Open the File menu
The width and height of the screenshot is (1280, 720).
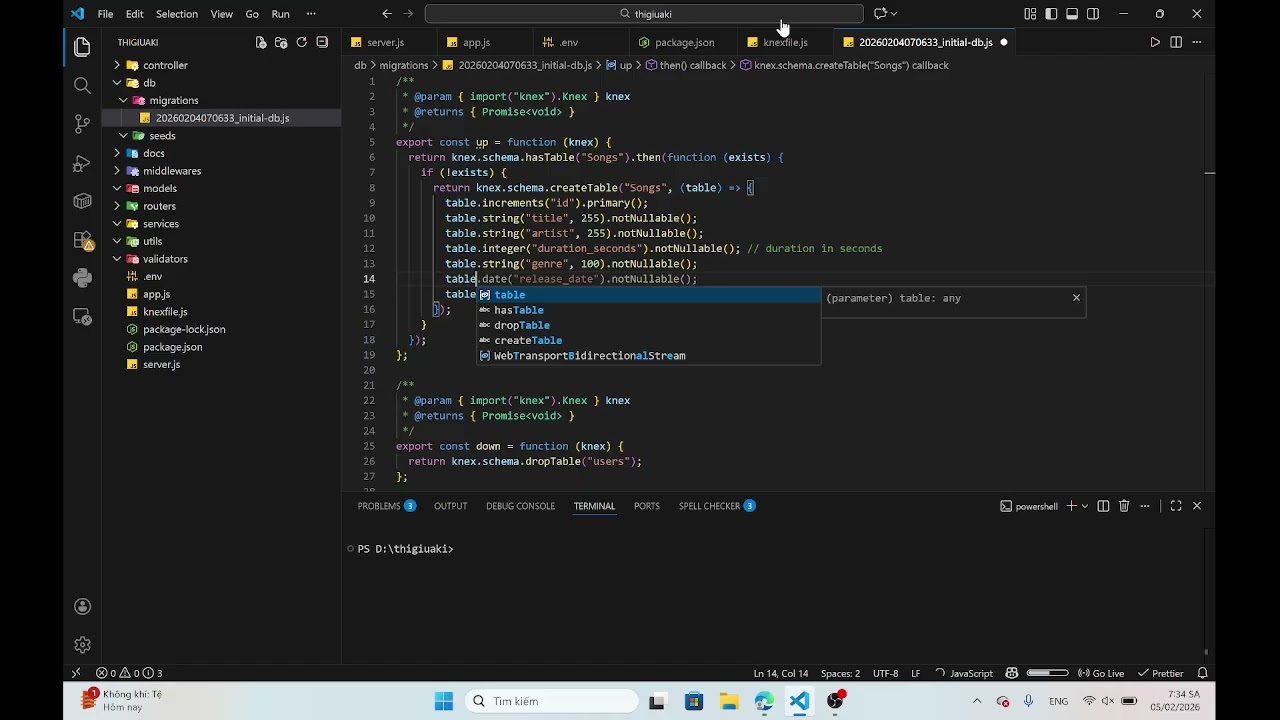pos(105,14)
